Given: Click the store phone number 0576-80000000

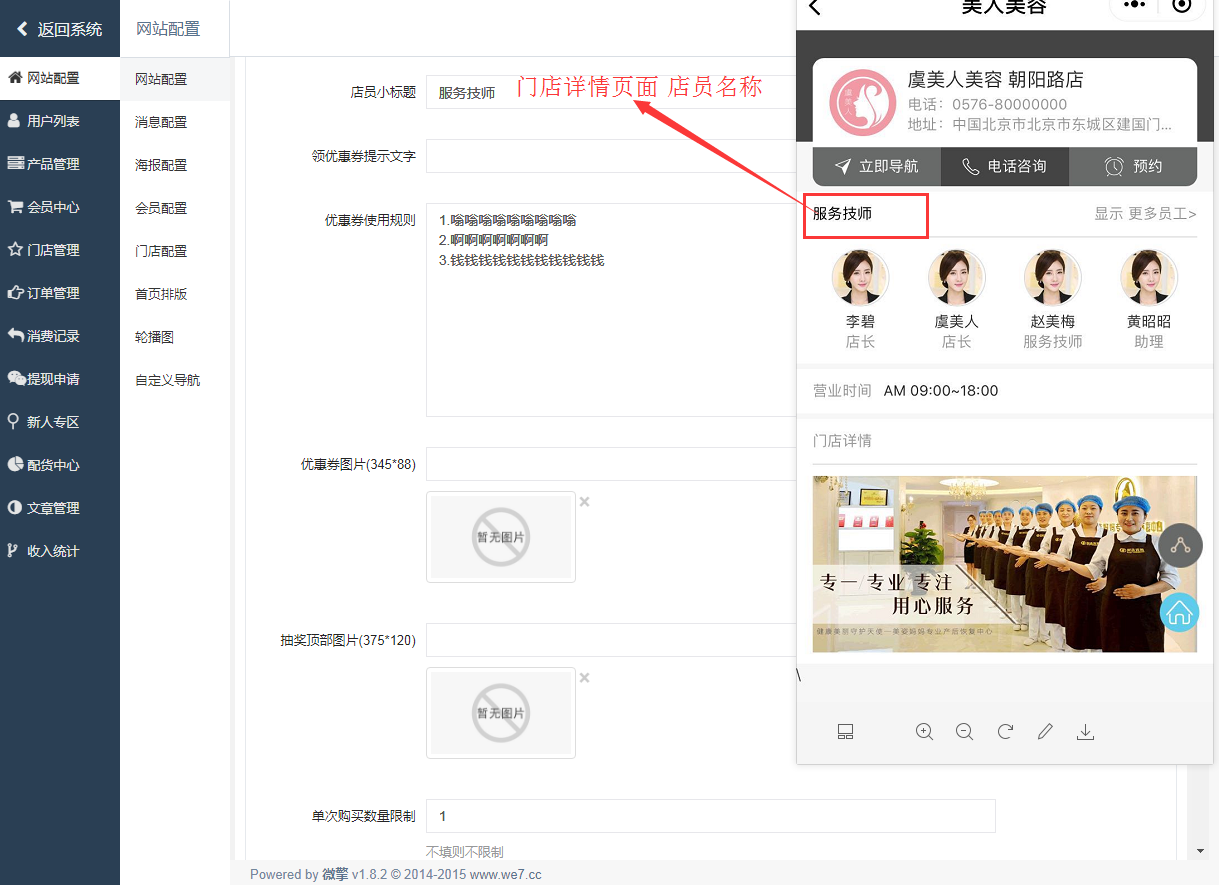Looking at the screenshot, I should point(1009,104).
